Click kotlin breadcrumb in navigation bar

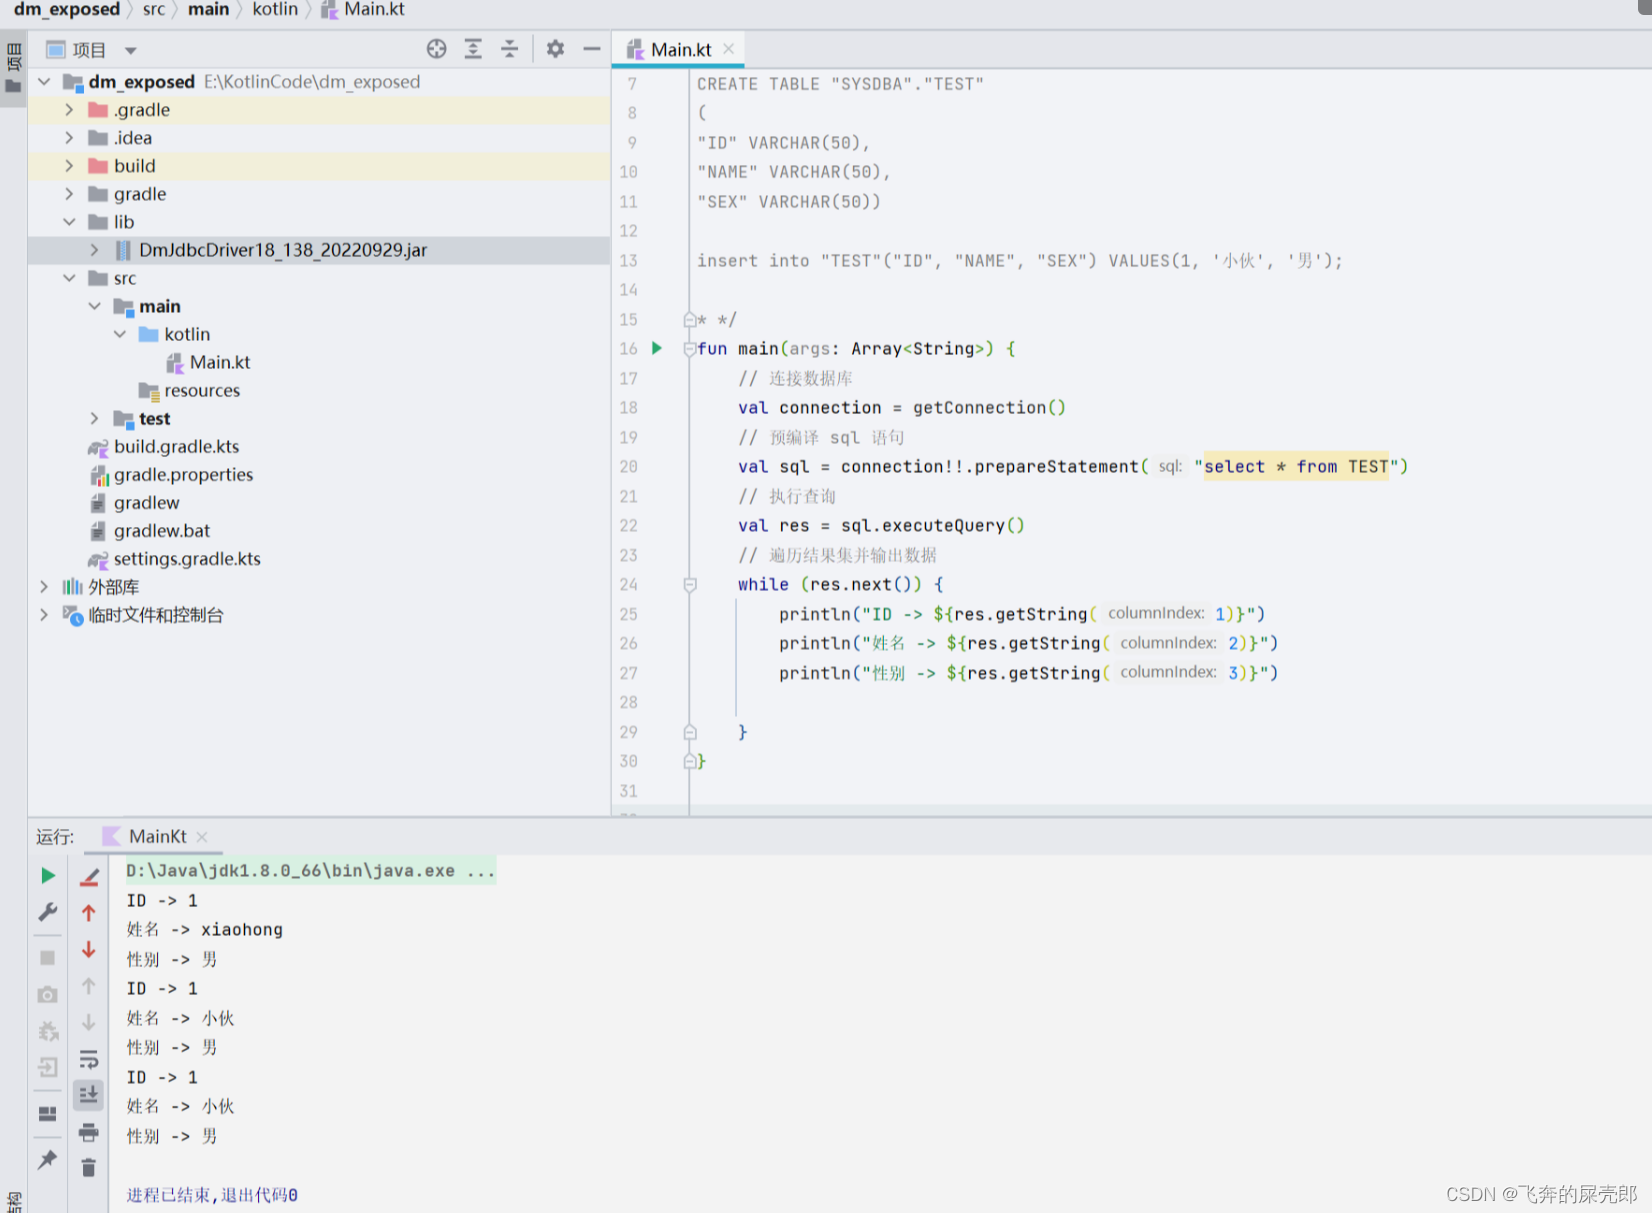coord(275,9)
